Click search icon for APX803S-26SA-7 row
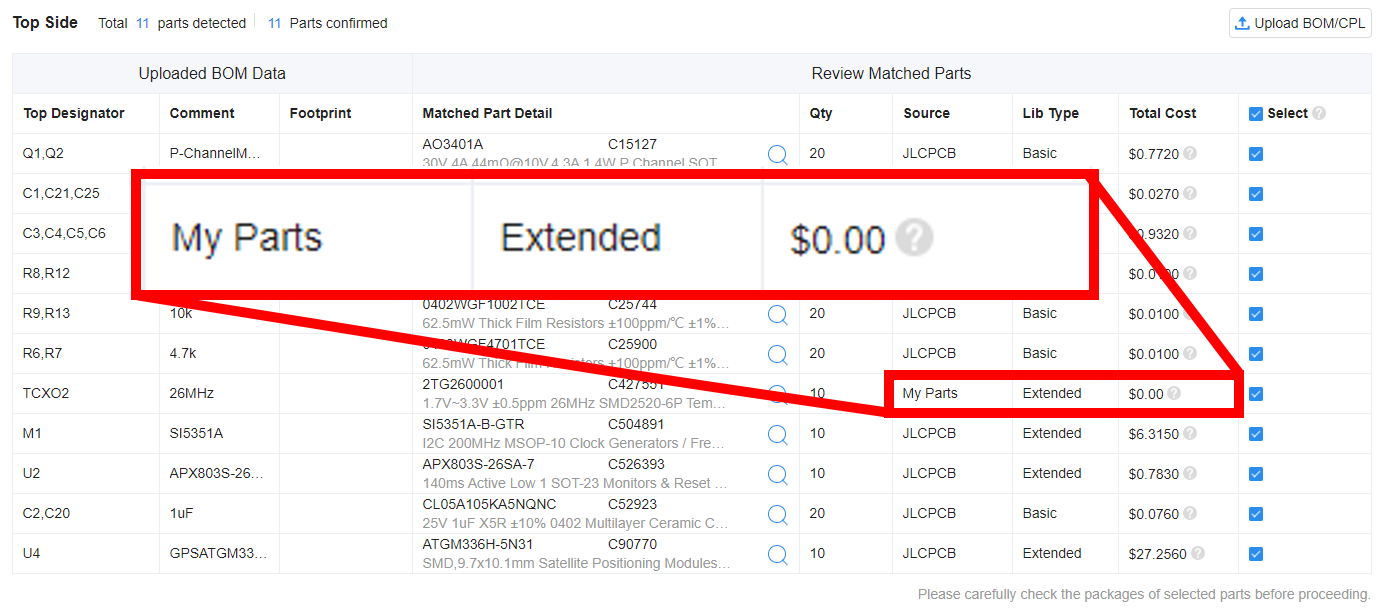Viewport: 1378px width, 608px height. (777, 474)
